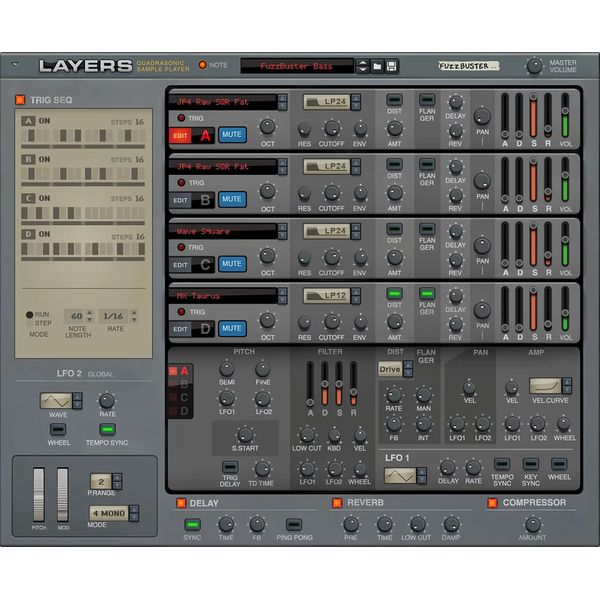
Task: Toggle layer D DIST button
Action: pyautogui.click(x=394, y=293)
